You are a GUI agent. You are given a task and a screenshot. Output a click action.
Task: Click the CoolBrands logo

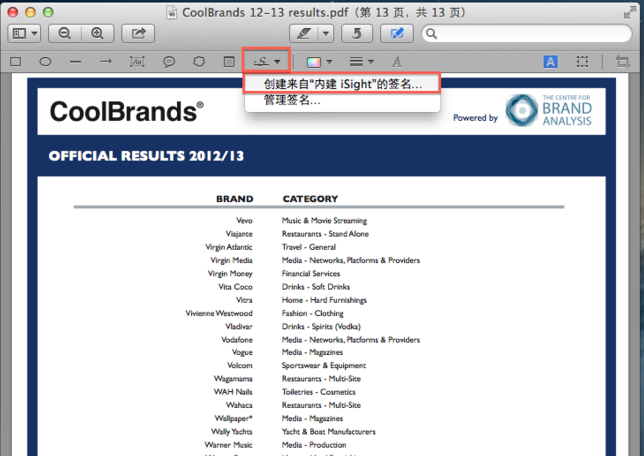coord(126,111)
